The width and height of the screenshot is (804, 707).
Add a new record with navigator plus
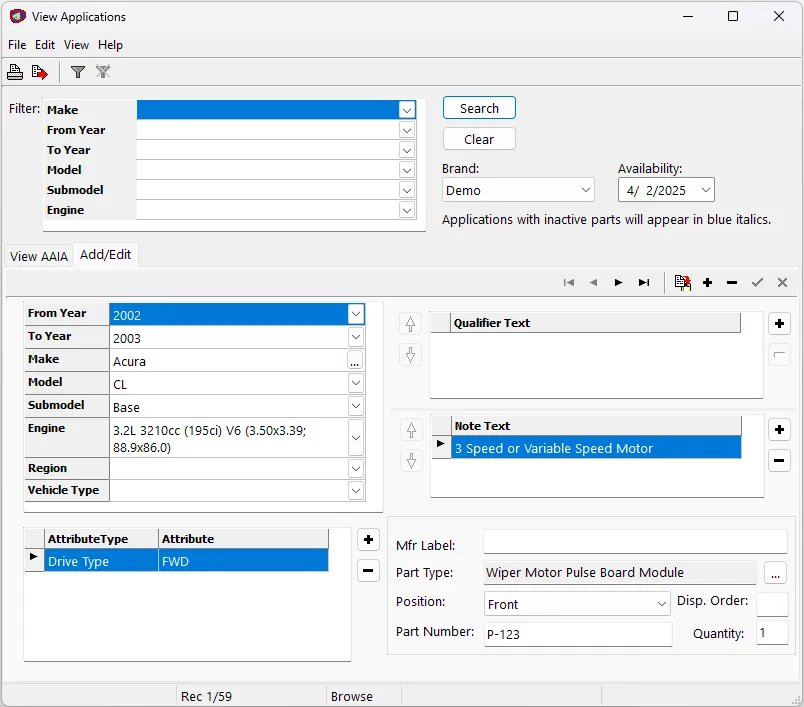708,283
